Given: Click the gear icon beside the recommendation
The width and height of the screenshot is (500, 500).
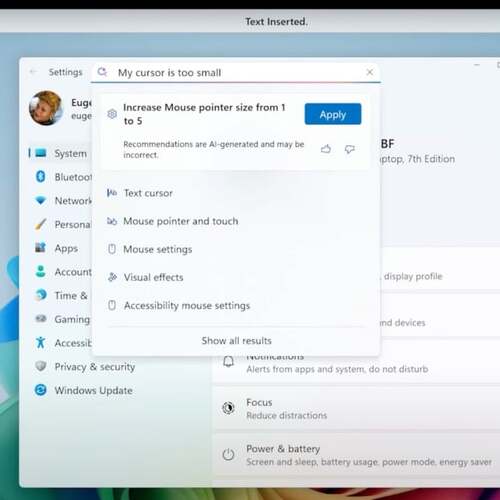Looking at the screenshot, I should coord(112,114).
